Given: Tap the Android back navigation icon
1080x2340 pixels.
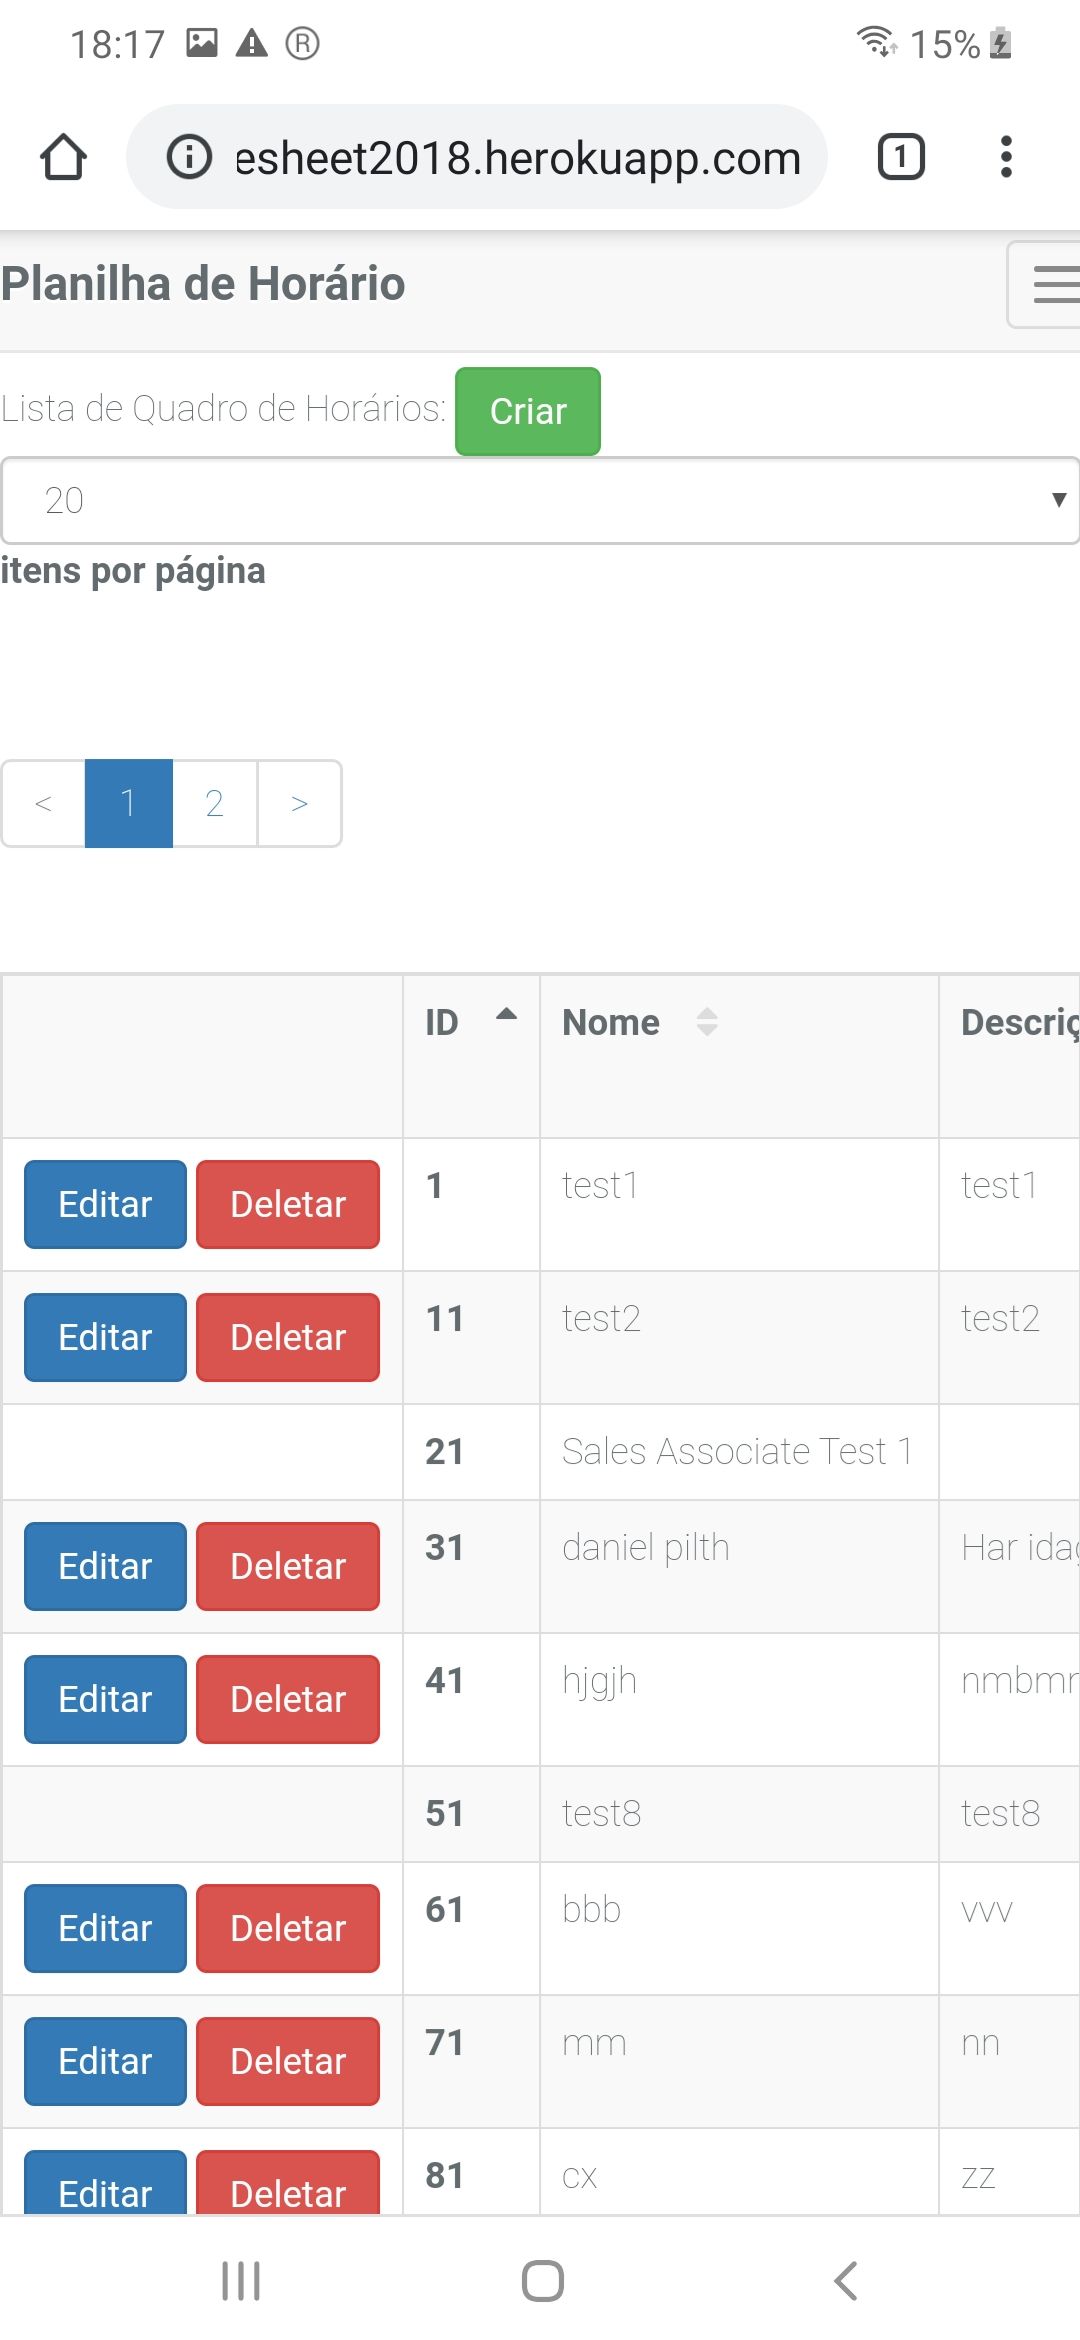Looking at the screenshot, I should tap(845, 2281).
